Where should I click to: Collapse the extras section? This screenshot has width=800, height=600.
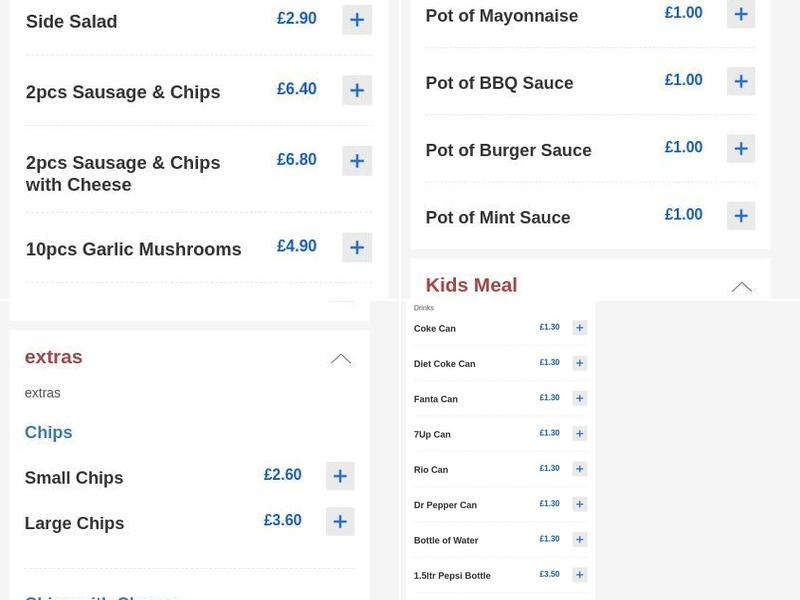341,357
